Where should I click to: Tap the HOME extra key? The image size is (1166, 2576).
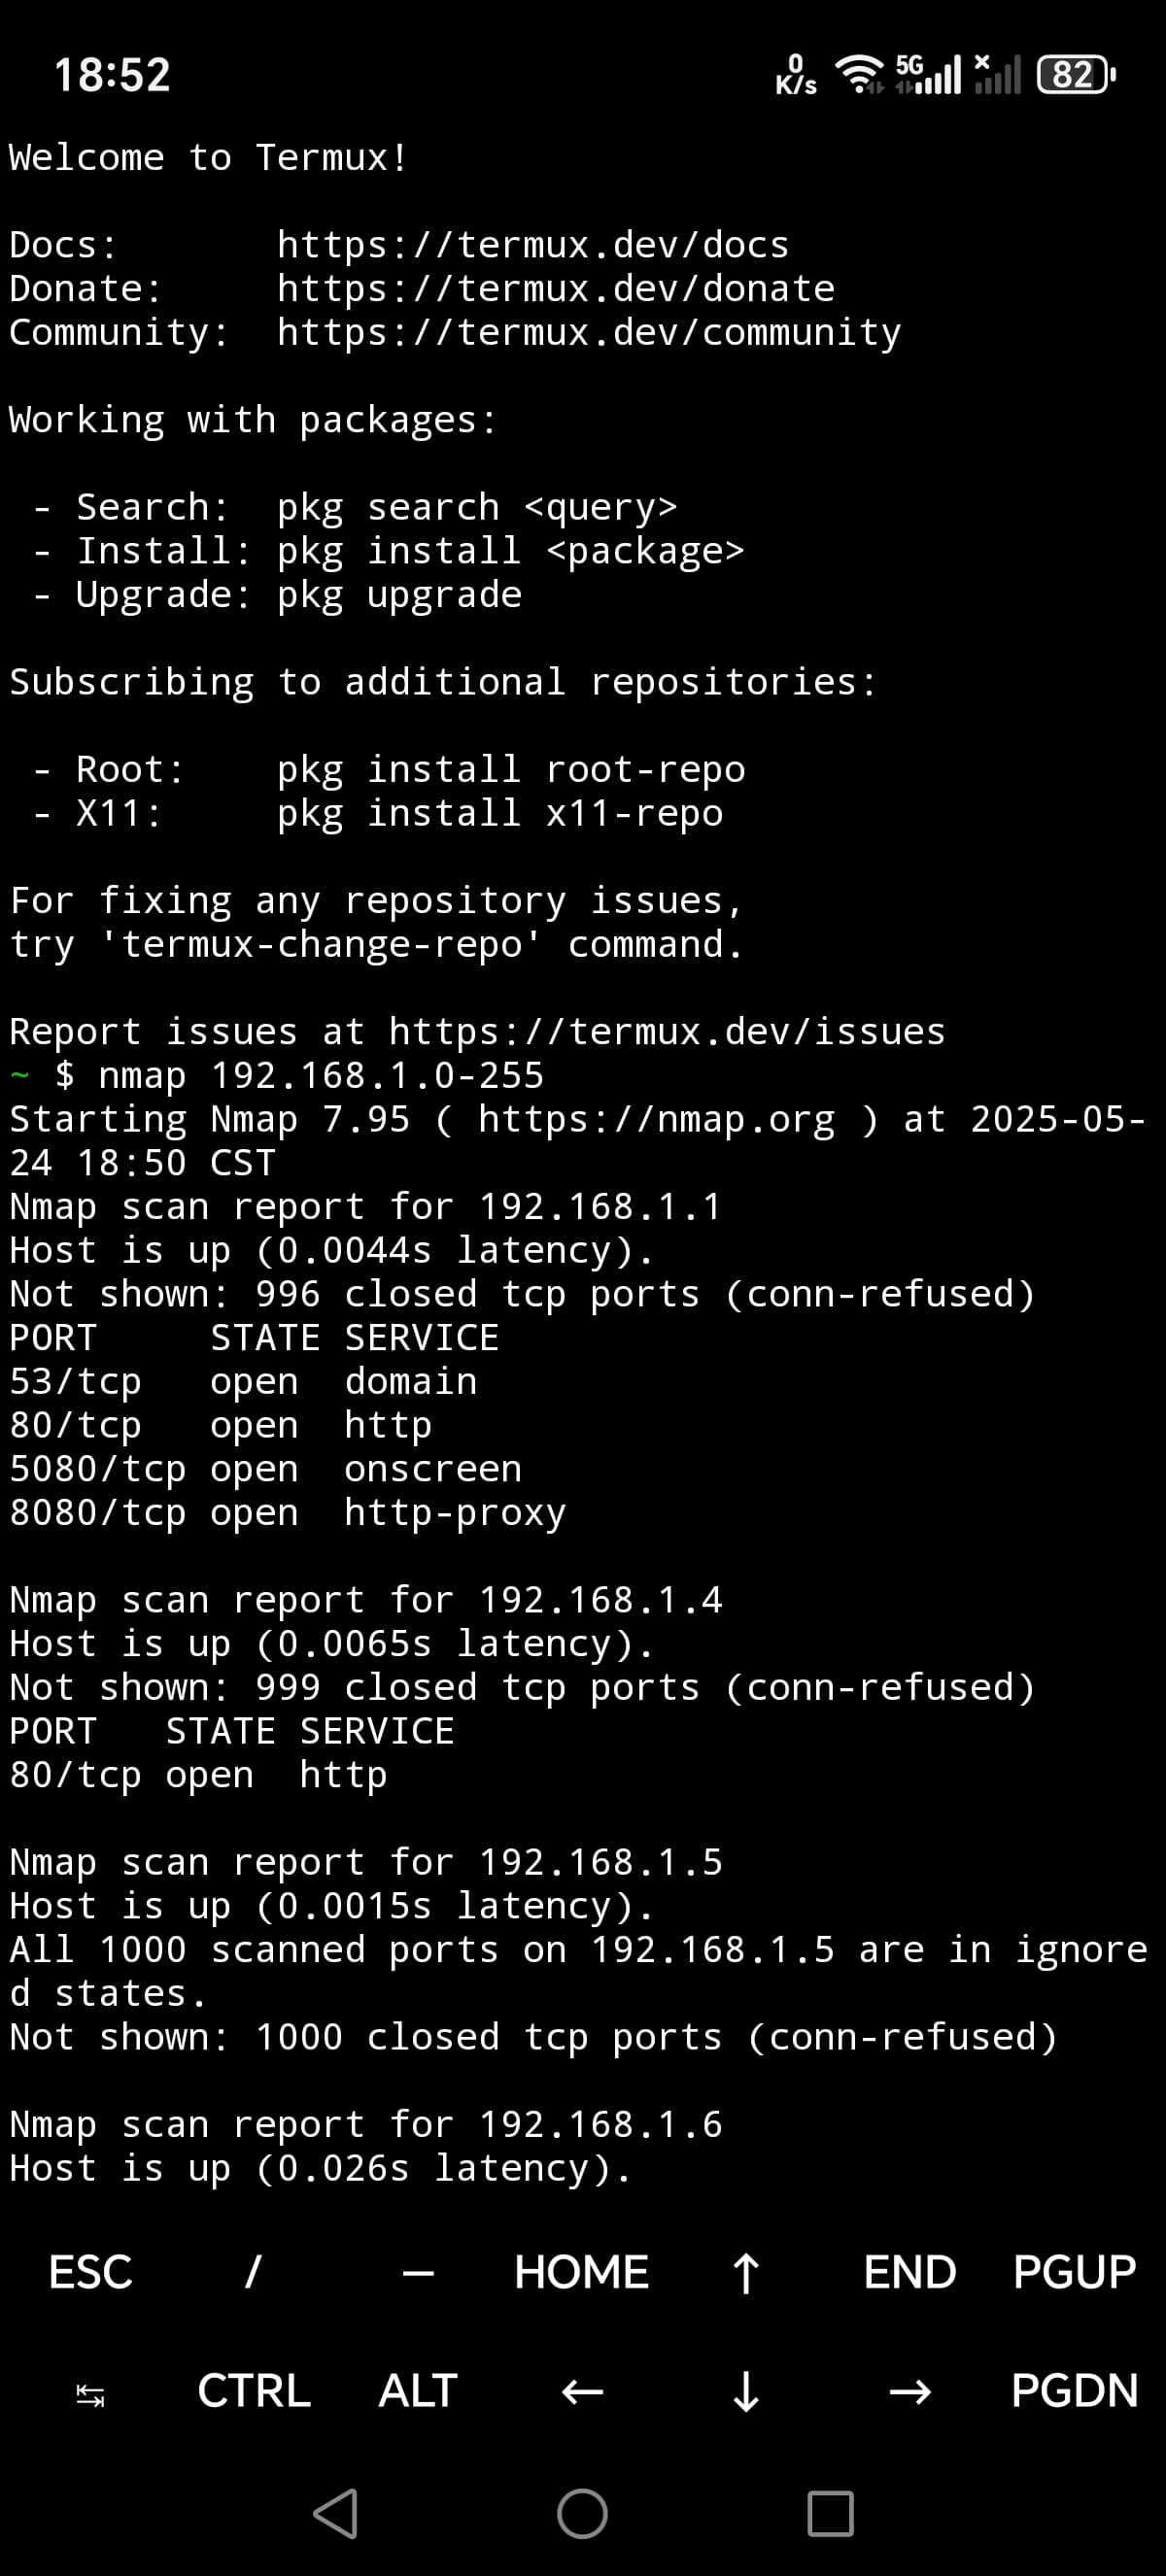coord(582,2272)
